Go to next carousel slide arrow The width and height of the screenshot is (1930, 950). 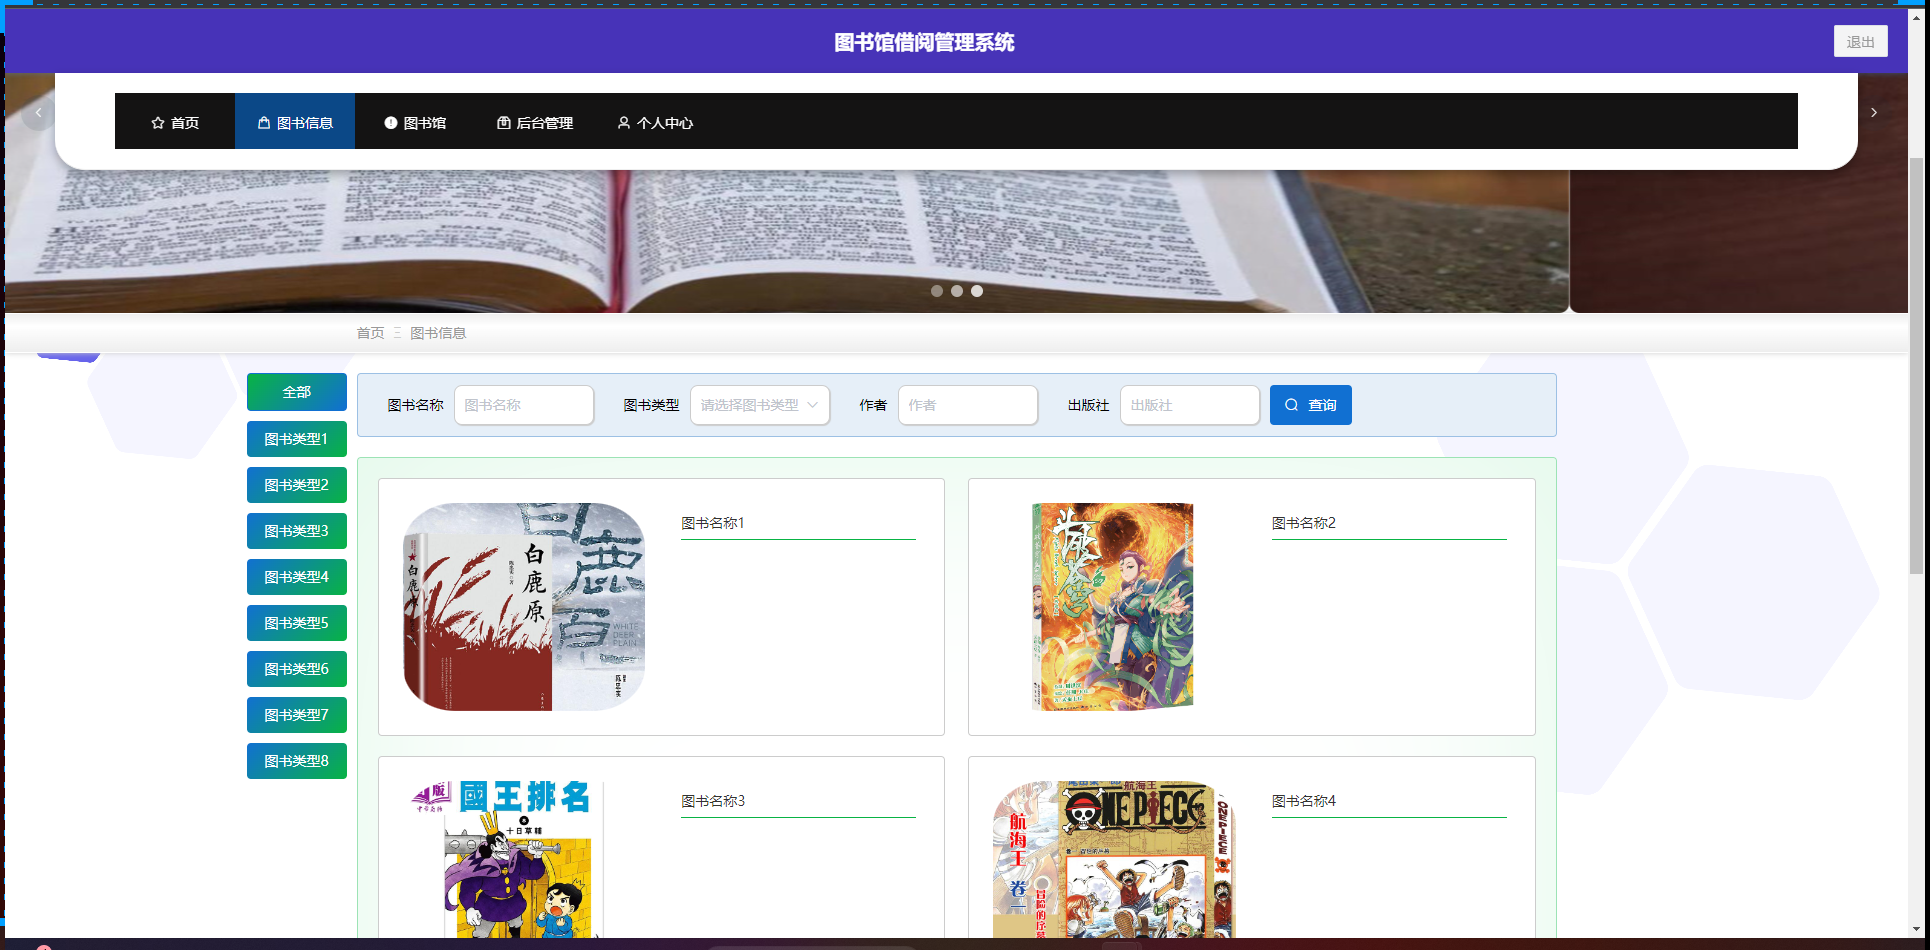pos(1874,113)
